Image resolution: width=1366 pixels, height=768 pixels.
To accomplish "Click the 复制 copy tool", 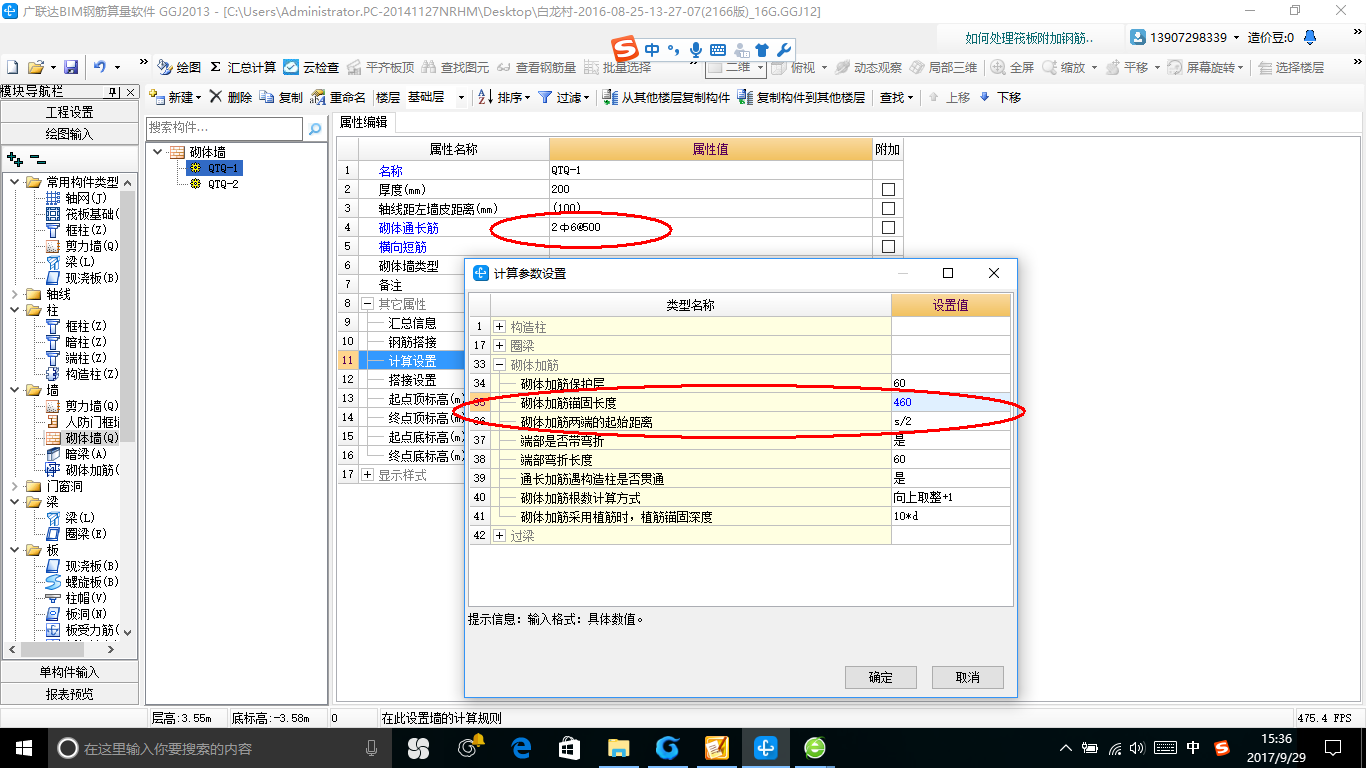I will (281, 97).
